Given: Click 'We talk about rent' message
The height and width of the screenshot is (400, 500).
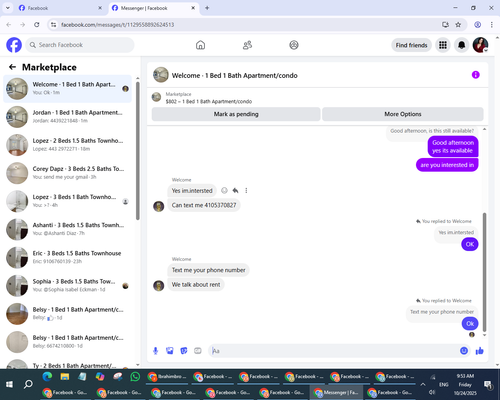Looking at the screenshot, I should point(196,285).
